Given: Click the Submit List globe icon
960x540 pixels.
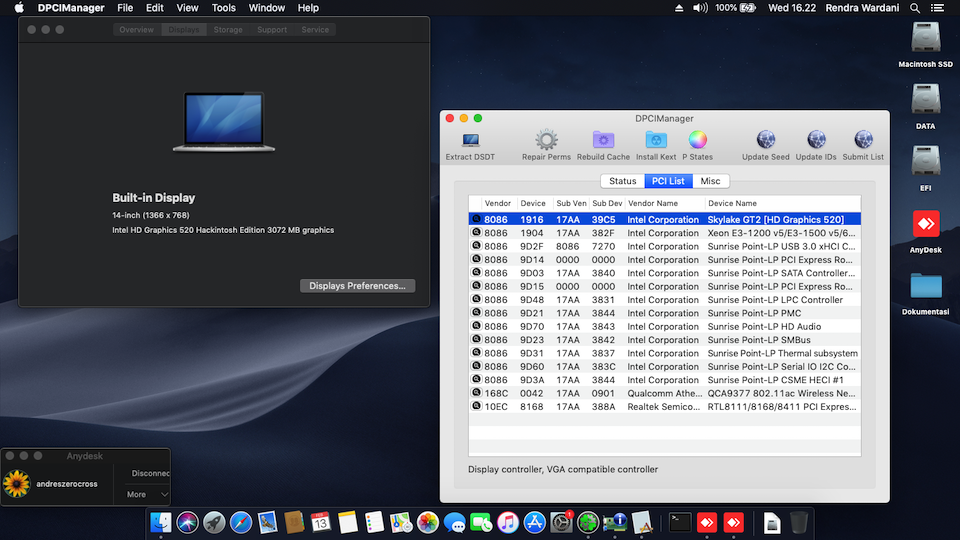Looking at the screenshot, I should pyautogui.click(x=863, y=140).
